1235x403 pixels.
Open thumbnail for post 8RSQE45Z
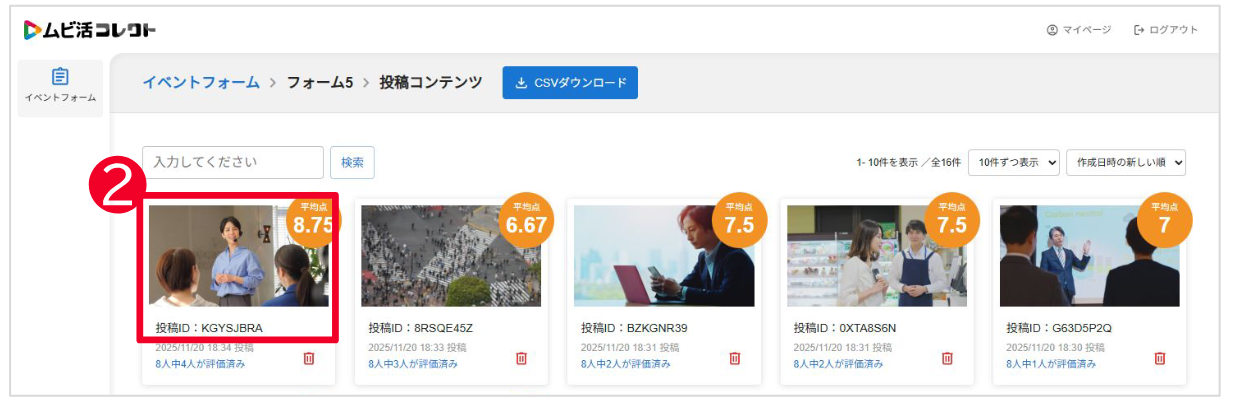450,256
